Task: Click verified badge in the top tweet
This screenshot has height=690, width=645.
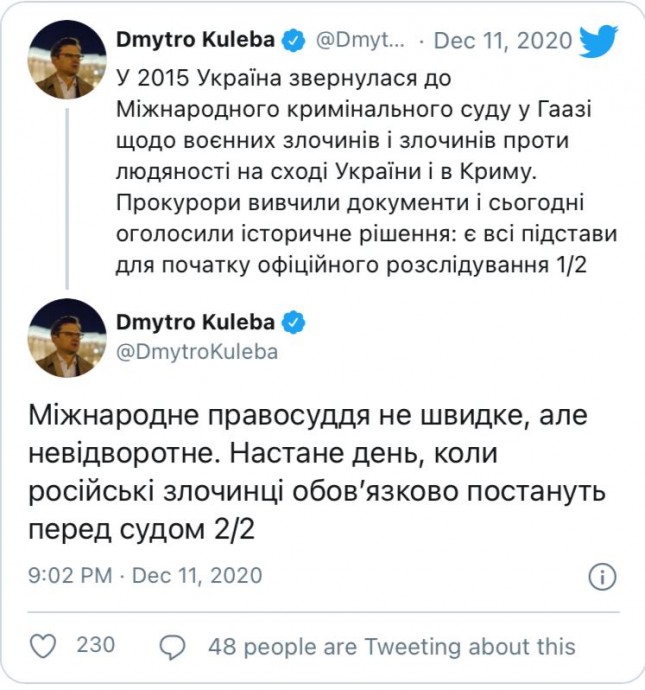Action: [x=293, y=42]
